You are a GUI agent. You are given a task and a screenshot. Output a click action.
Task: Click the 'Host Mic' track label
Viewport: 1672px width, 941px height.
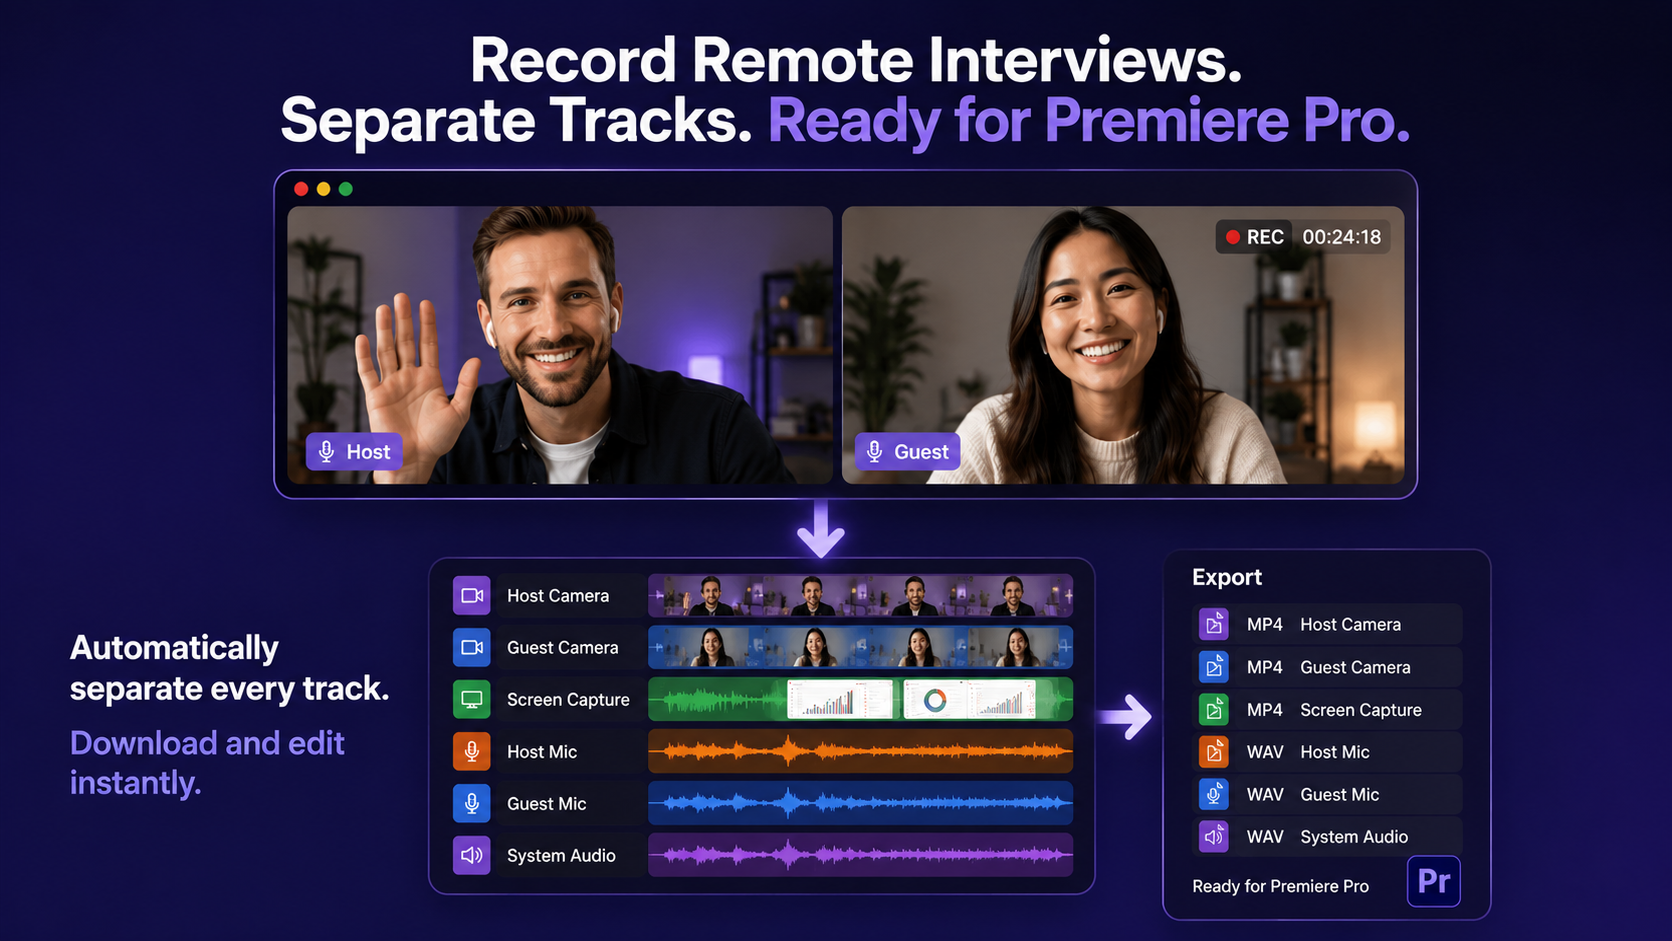point(542,751)
